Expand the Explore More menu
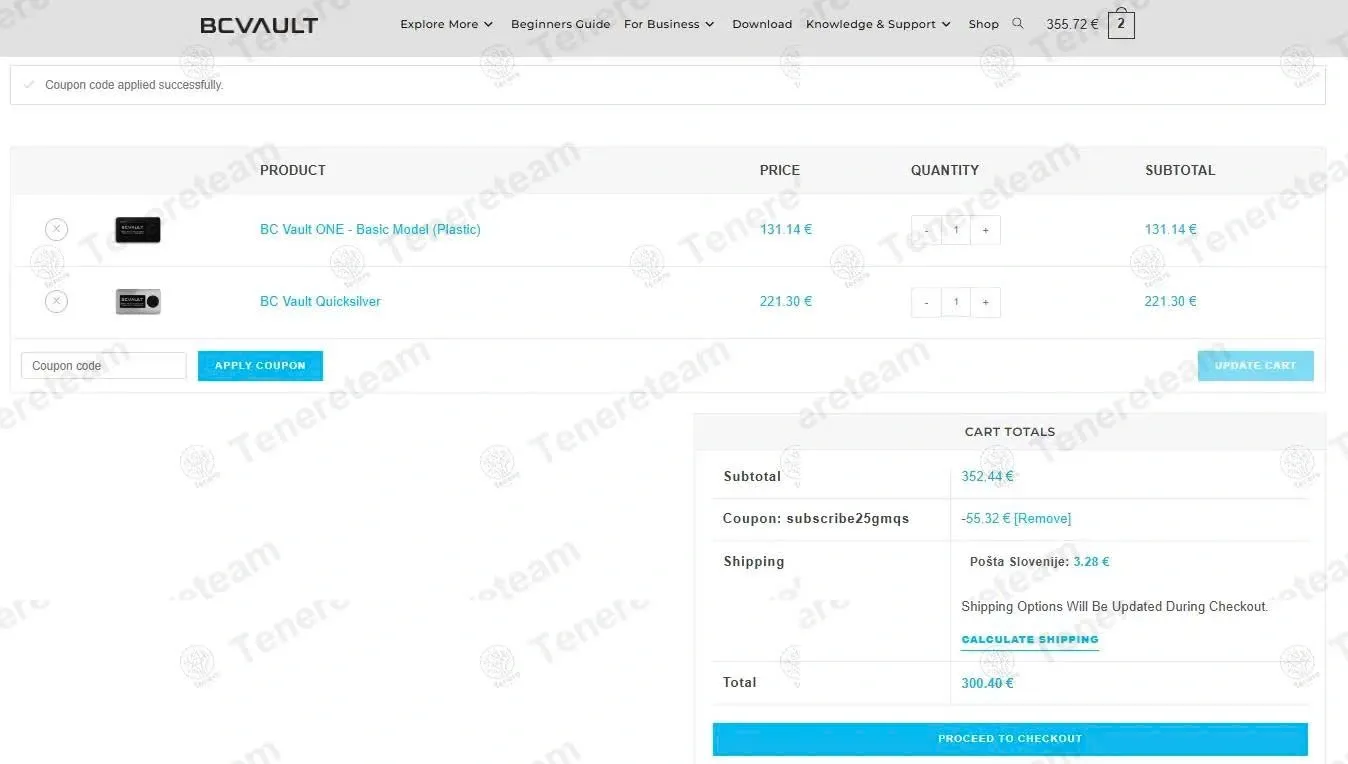The height and width of the screenshot is (764, 1348). point(446,24)
